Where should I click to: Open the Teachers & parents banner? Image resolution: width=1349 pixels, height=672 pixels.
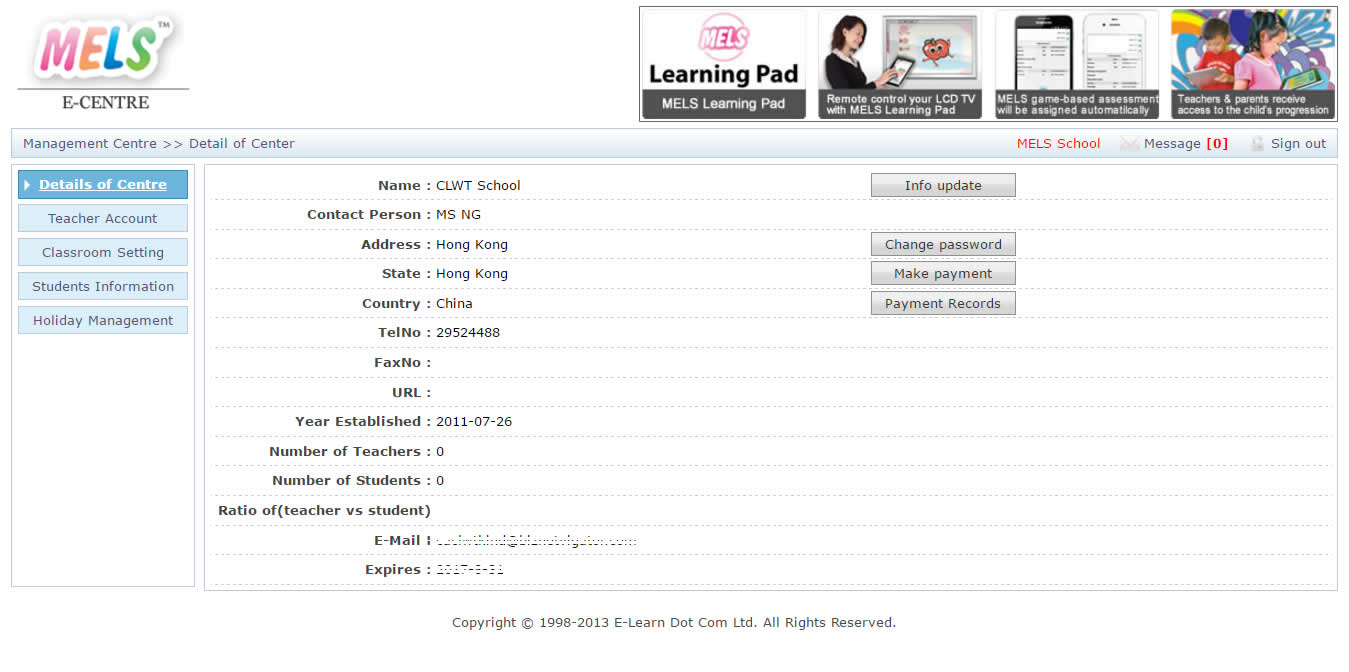[1252, 64]
